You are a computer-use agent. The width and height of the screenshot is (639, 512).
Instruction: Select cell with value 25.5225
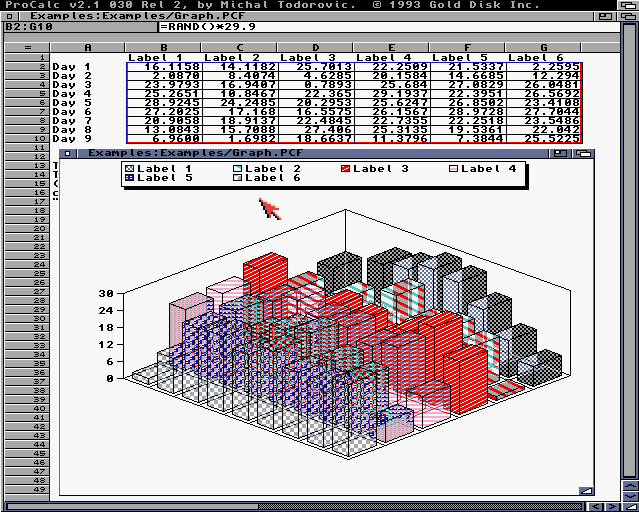(x=544, y=139)
